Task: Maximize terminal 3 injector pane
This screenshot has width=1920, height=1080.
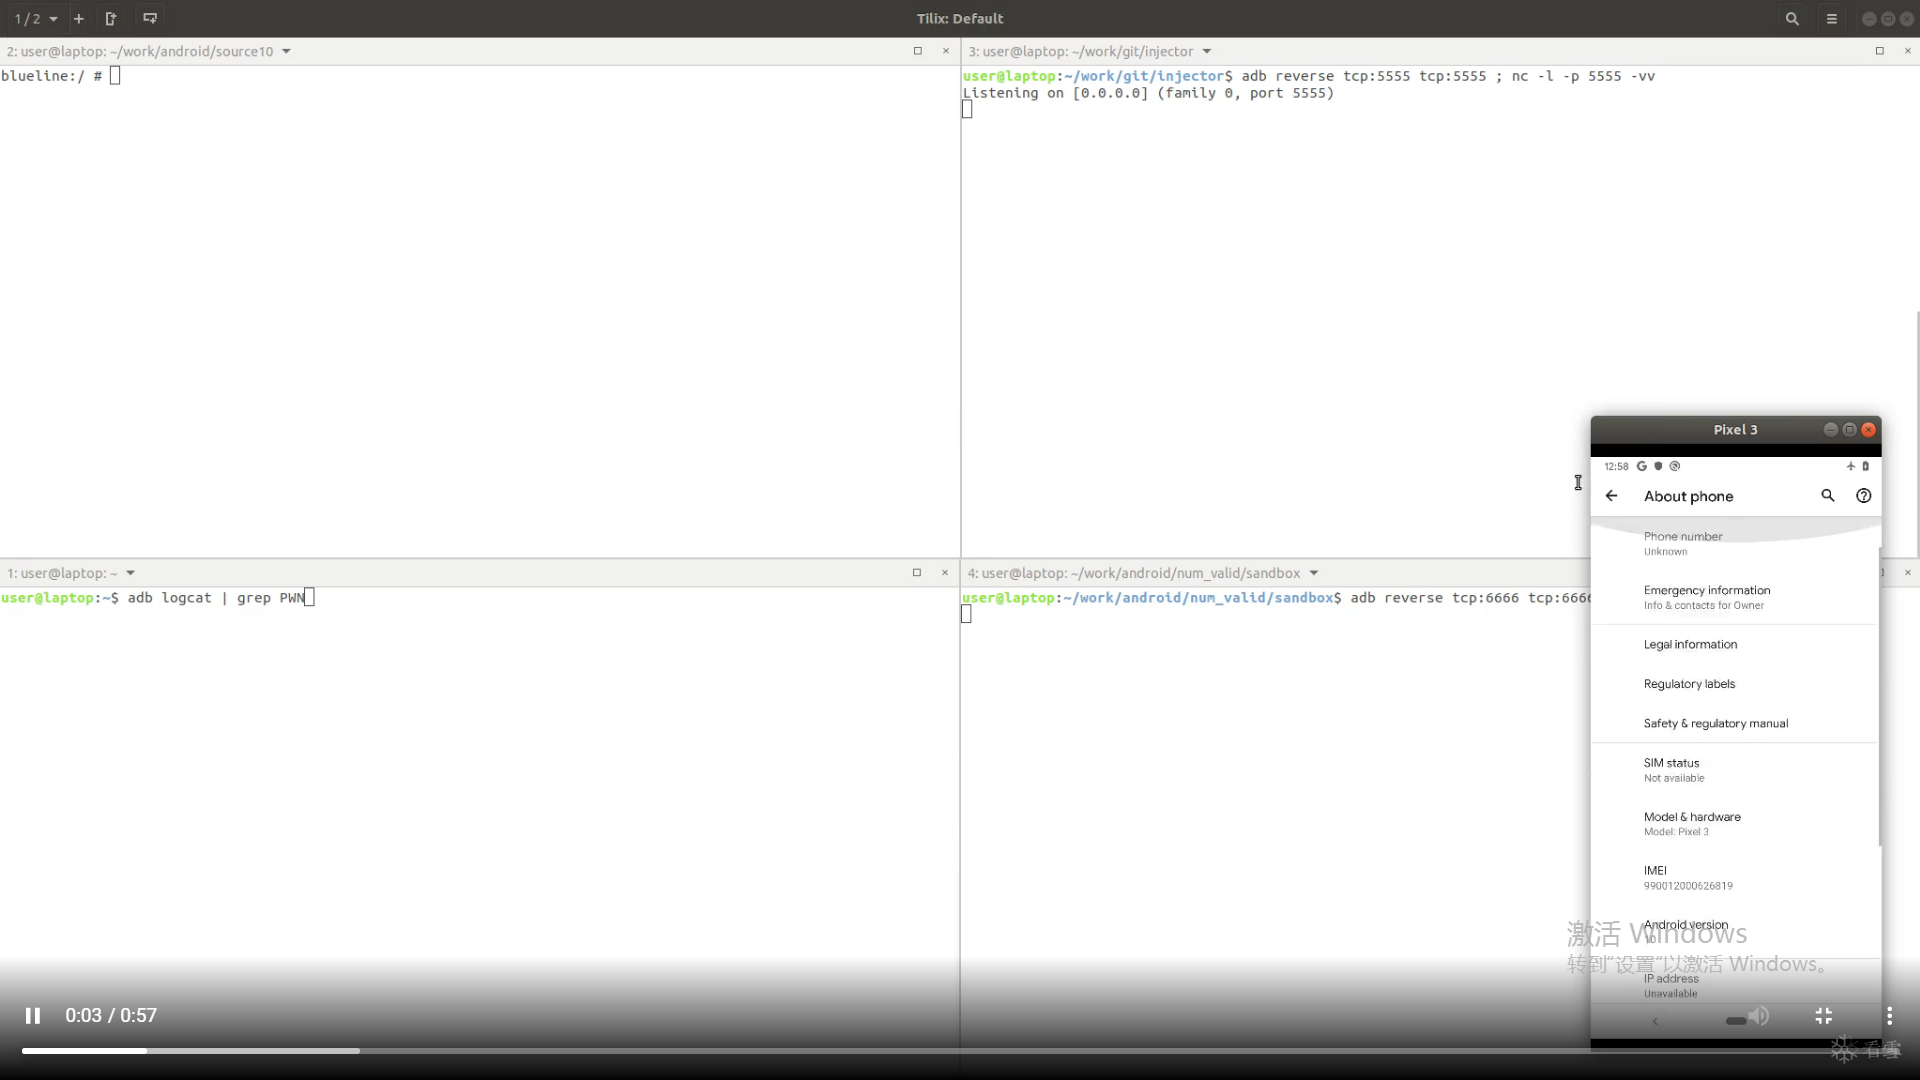Action: (1879, 51)
